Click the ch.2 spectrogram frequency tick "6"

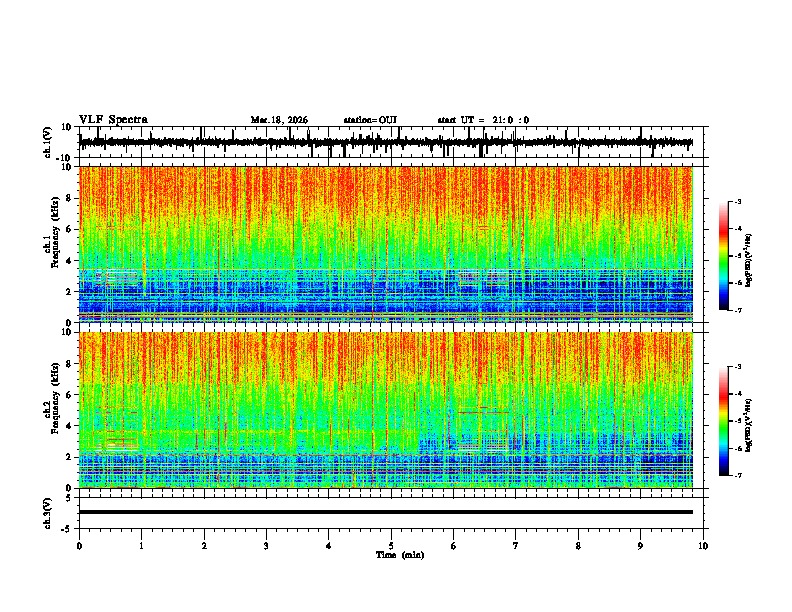[x=69, y=395]
